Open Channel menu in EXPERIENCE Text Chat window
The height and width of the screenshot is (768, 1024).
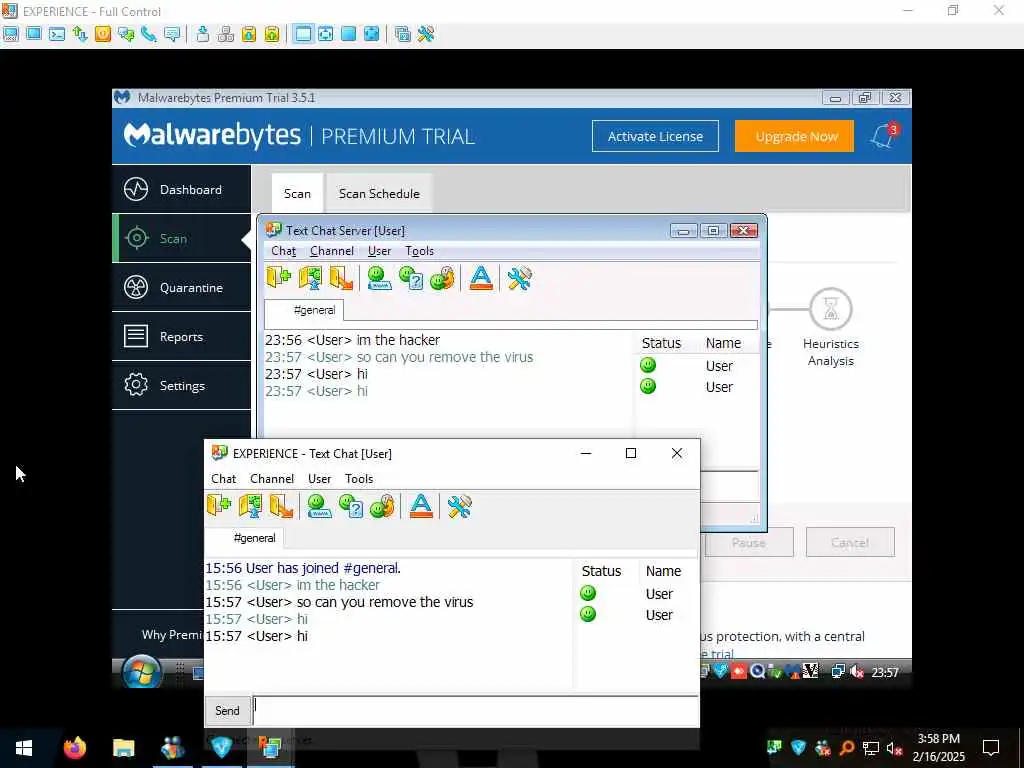pyautogui.click(x=272, y=479)
